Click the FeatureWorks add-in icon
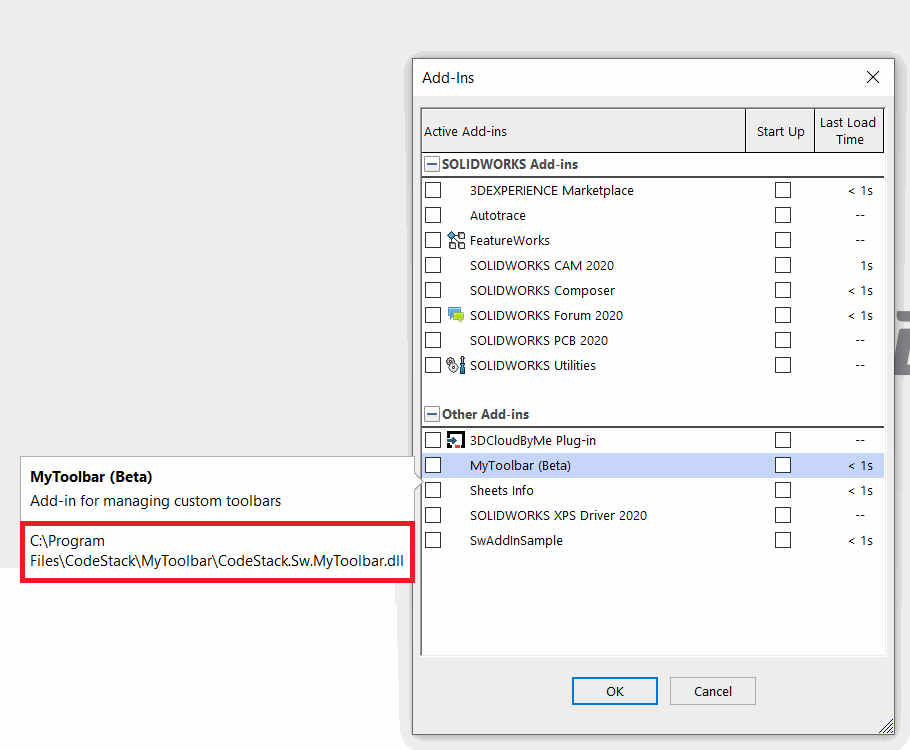This screenshot has width=910, height=750. (456, 240)
